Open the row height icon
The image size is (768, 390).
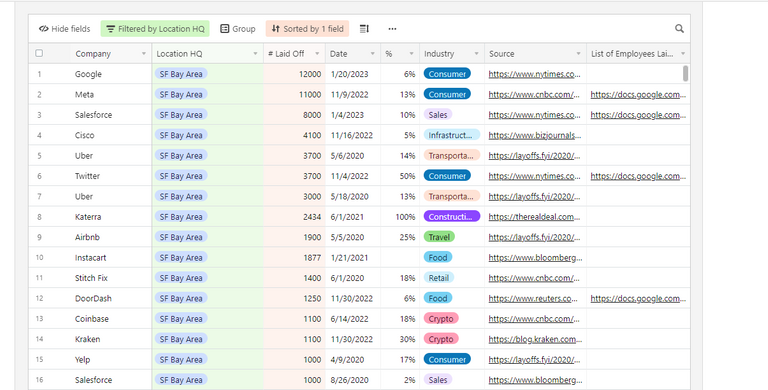pos(364,29)
